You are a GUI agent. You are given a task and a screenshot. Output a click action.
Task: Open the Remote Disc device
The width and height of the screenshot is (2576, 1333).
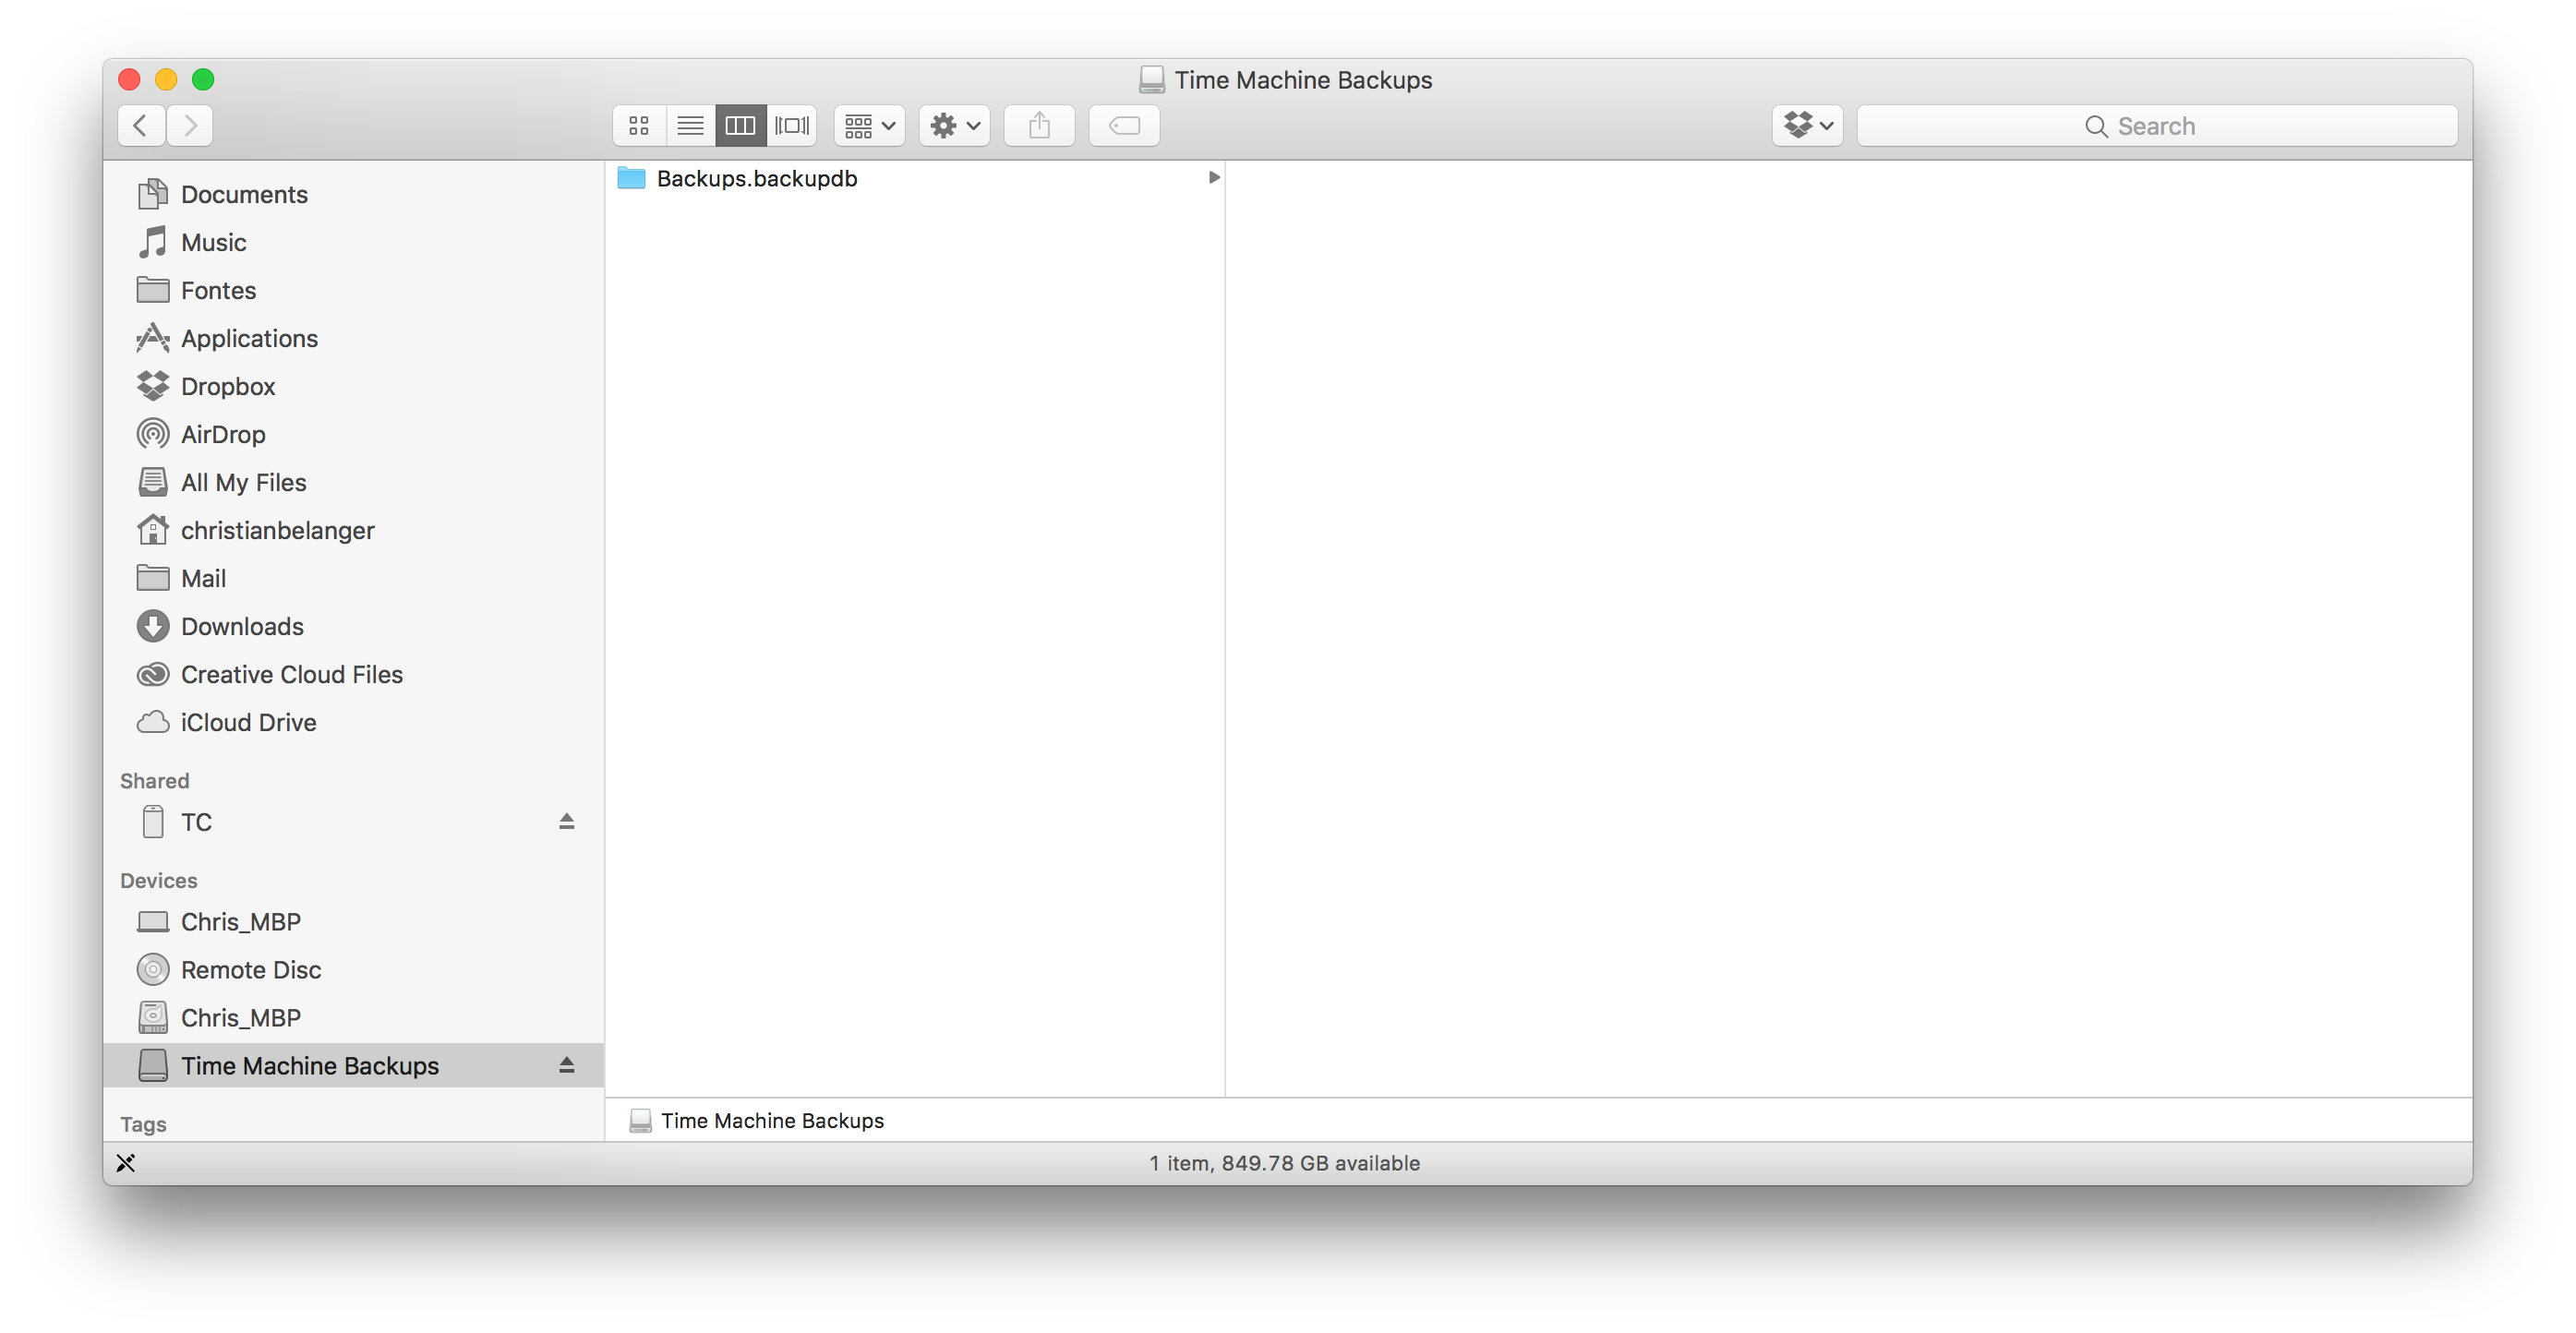(250, 970)
